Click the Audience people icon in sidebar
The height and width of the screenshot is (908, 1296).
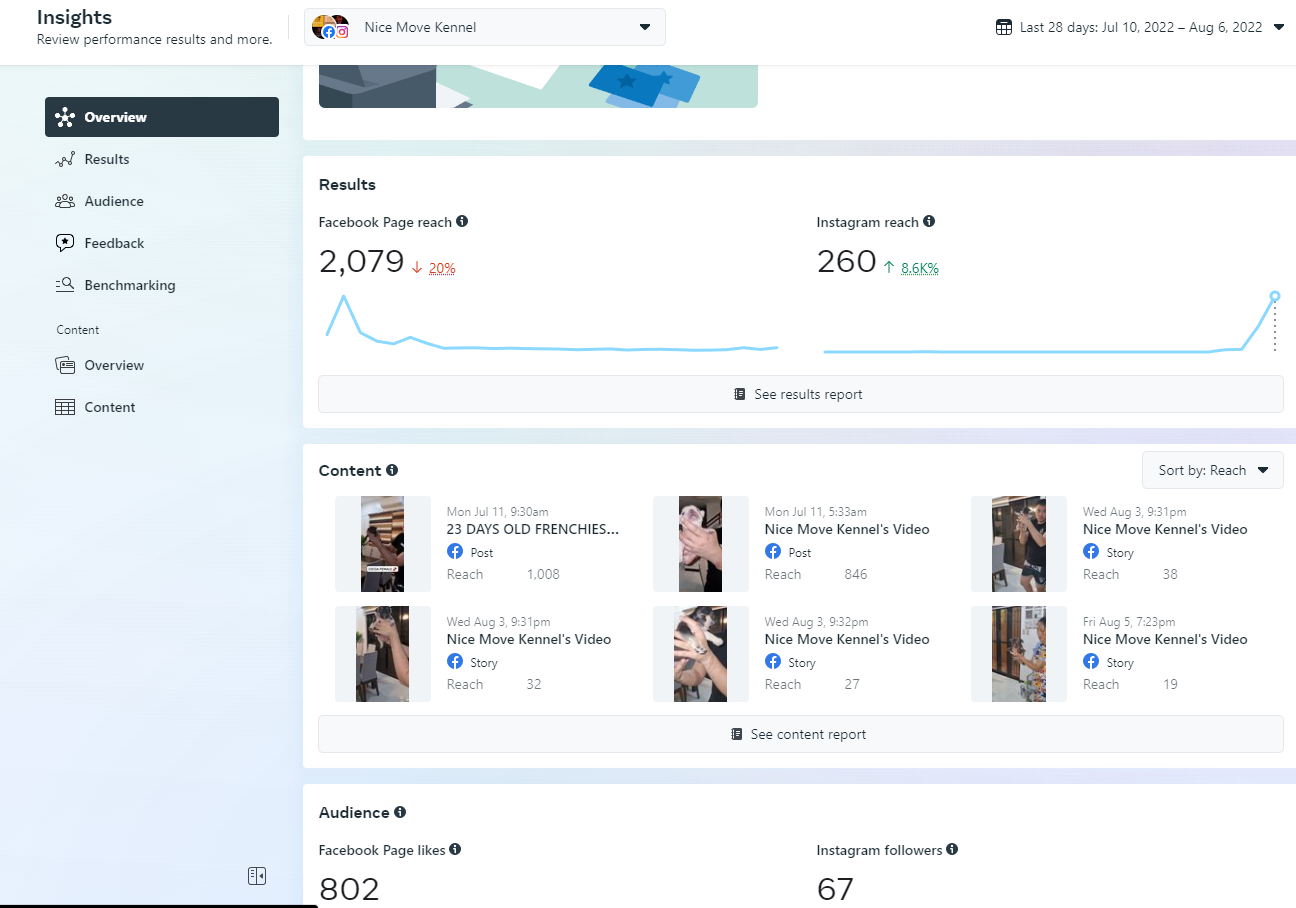(x=65, y=201)
